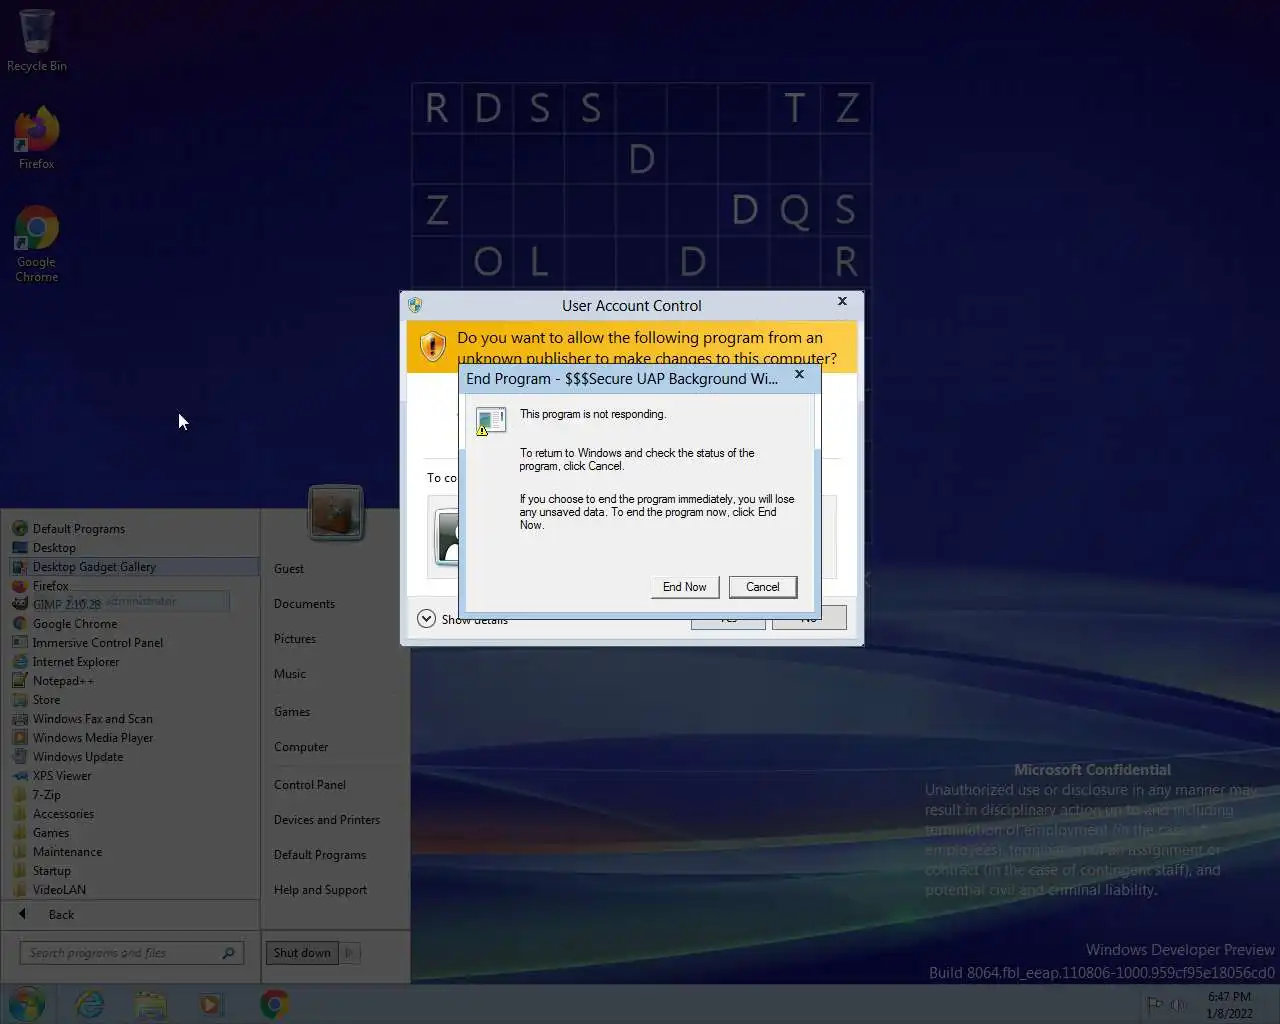The width and height of the screenshot is (1280, 1024).
Task: Close the User Account Control window
Action: point(842,301)
